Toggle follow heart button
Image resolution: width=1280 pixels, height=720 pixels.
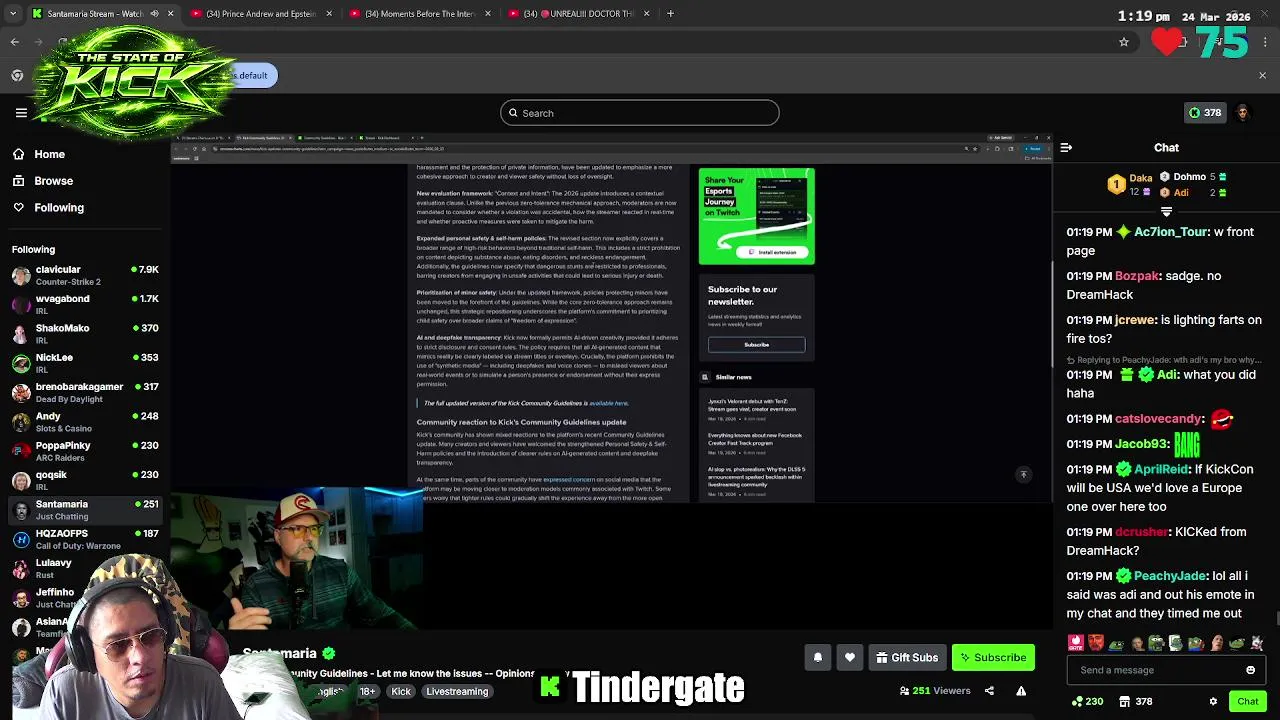click(x=850, y=658)
